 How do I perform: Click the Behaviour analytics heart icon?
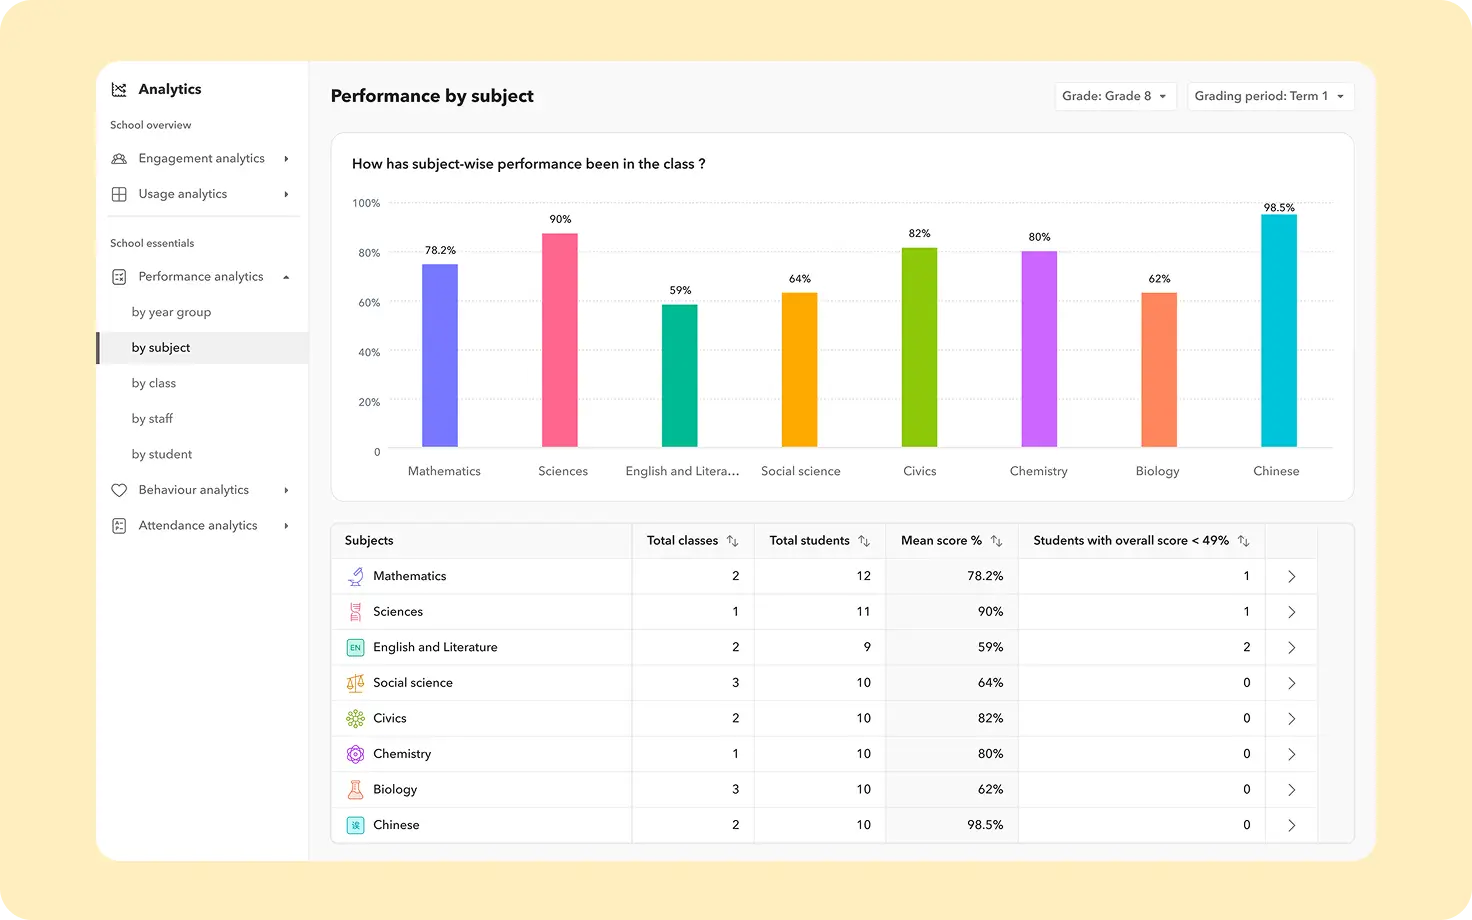pos(119,490)
